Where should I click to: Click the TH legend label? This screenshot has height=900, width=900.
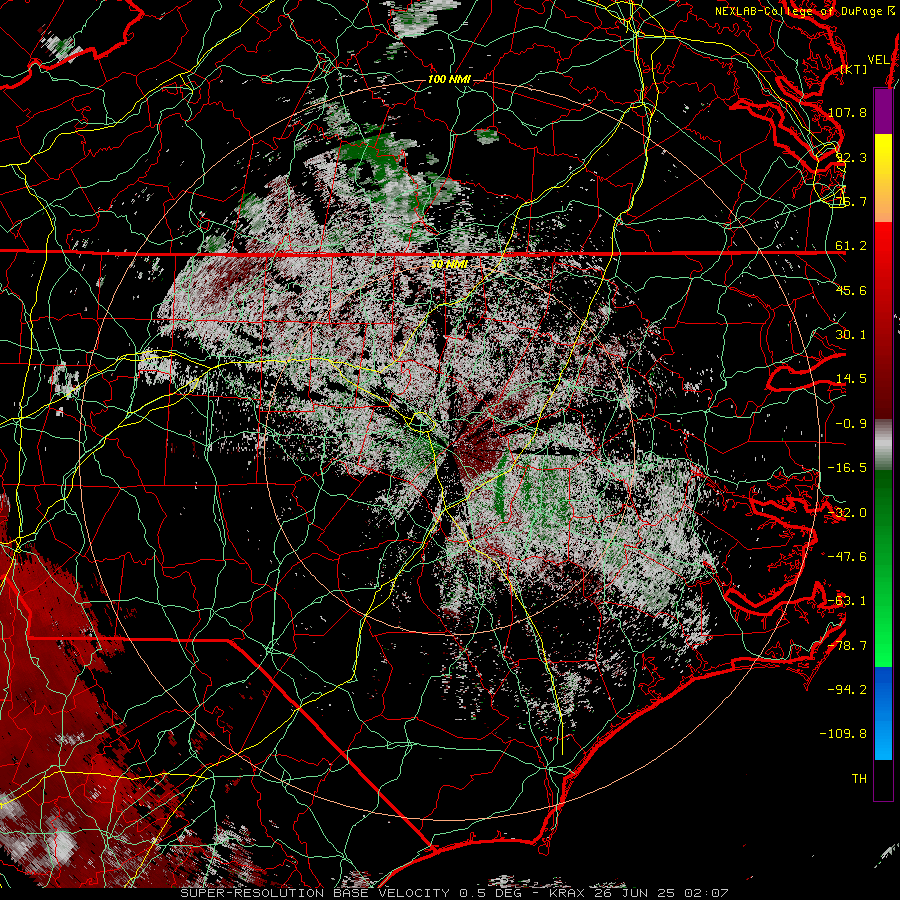coord(859,779)
